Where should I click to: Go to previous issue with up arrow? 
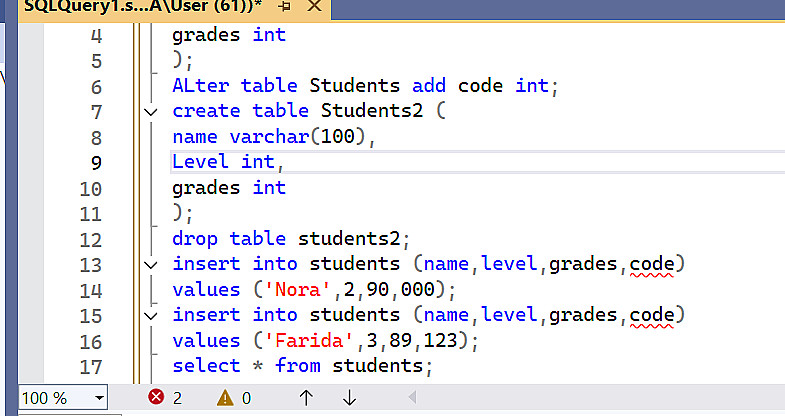click(x=306, y=398)
